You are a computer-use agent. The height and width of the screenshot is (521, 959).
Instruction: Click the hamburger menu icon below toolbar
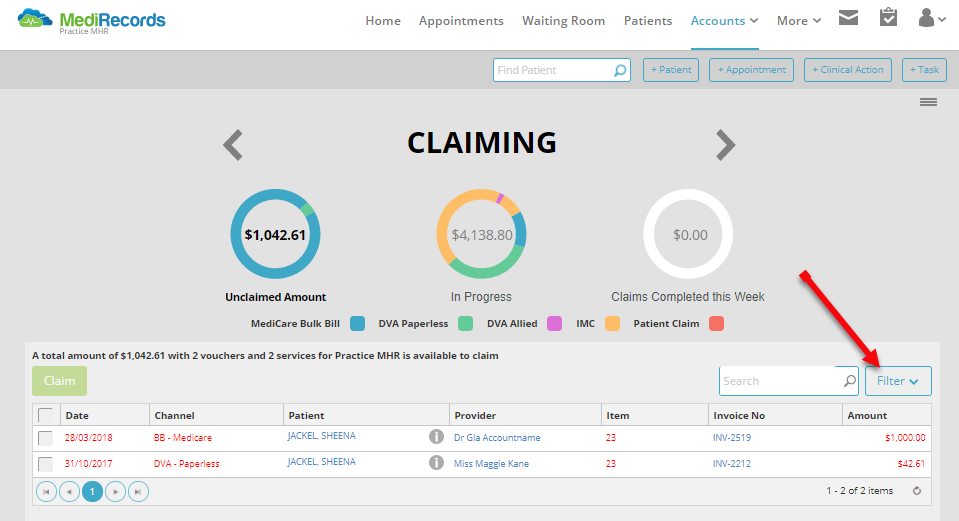[x=928, y=102]
